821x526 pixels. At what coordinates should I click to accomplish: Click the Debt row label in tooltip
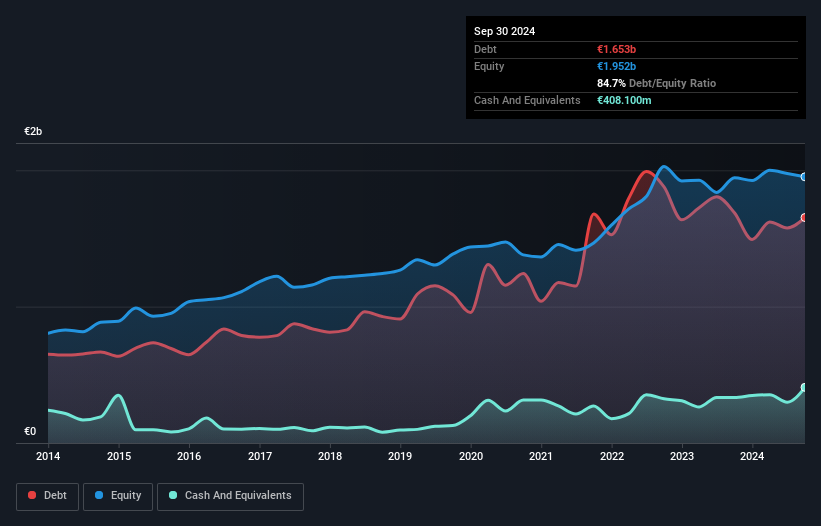point(485,49)
